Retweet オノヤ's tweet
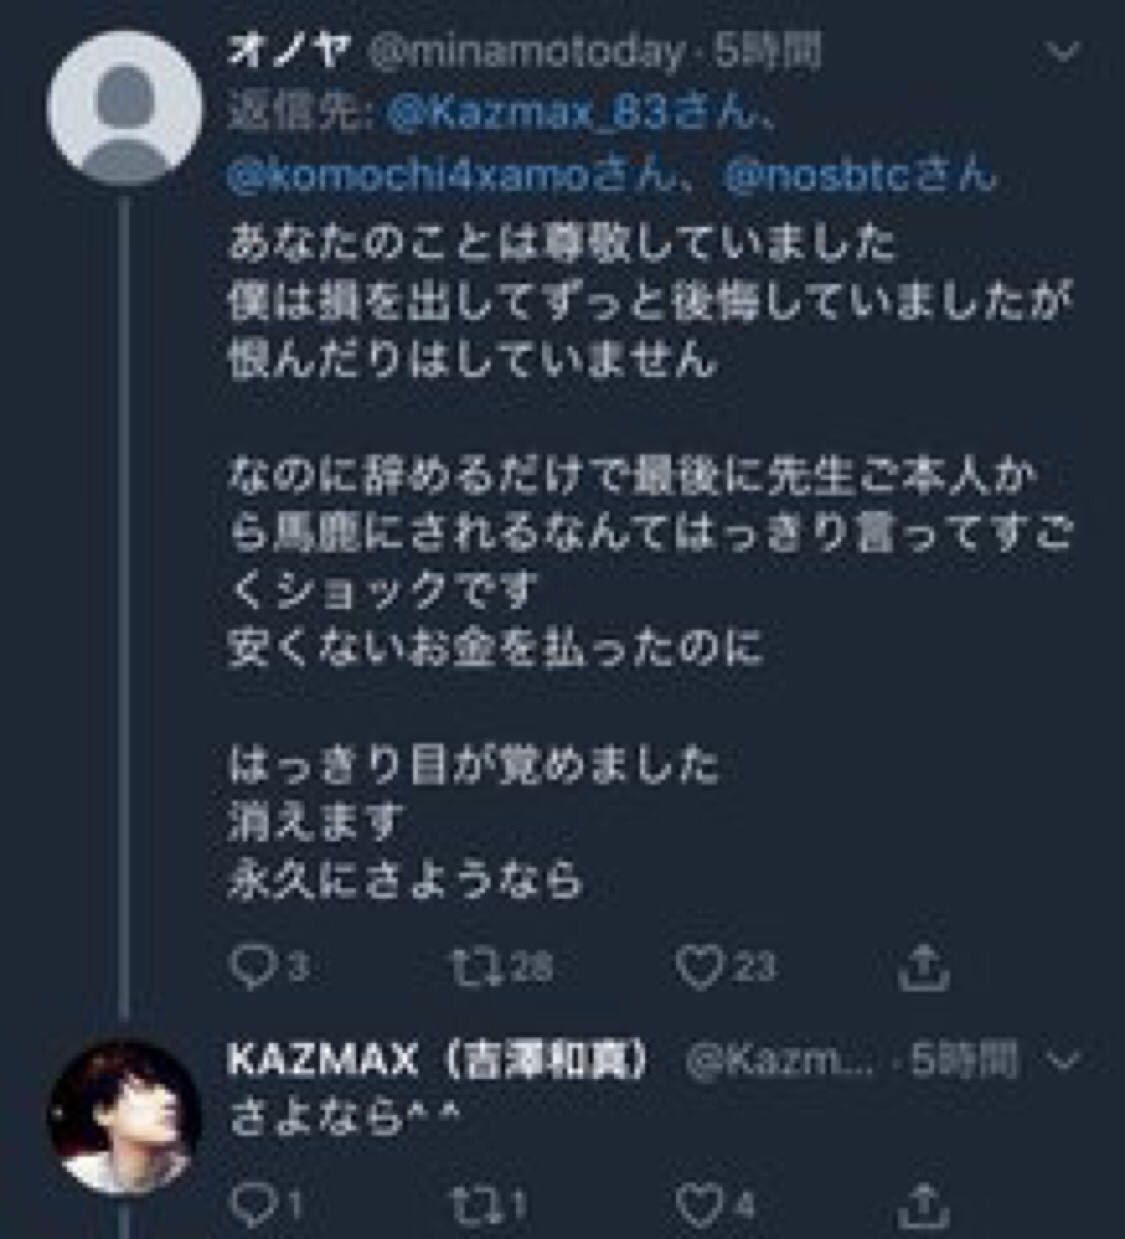 [472, 966]
